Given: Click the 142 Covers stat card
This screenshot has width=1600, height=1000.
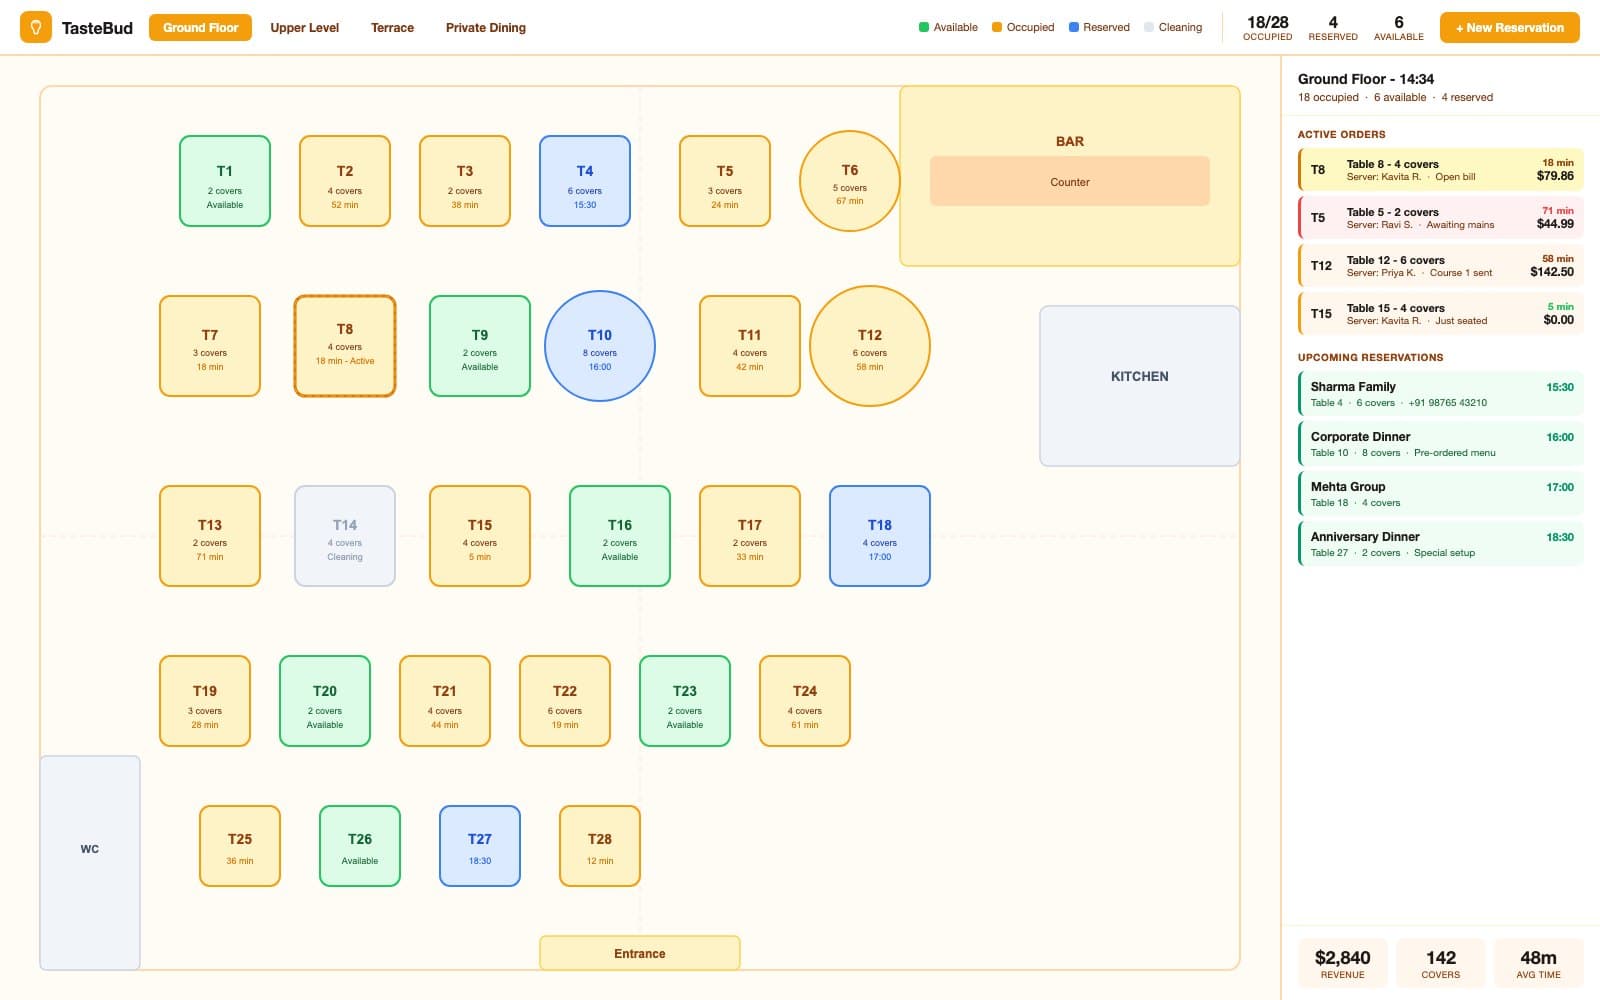Looking at the screenshot, I should pyautogui.click(x=1440, y=964).
